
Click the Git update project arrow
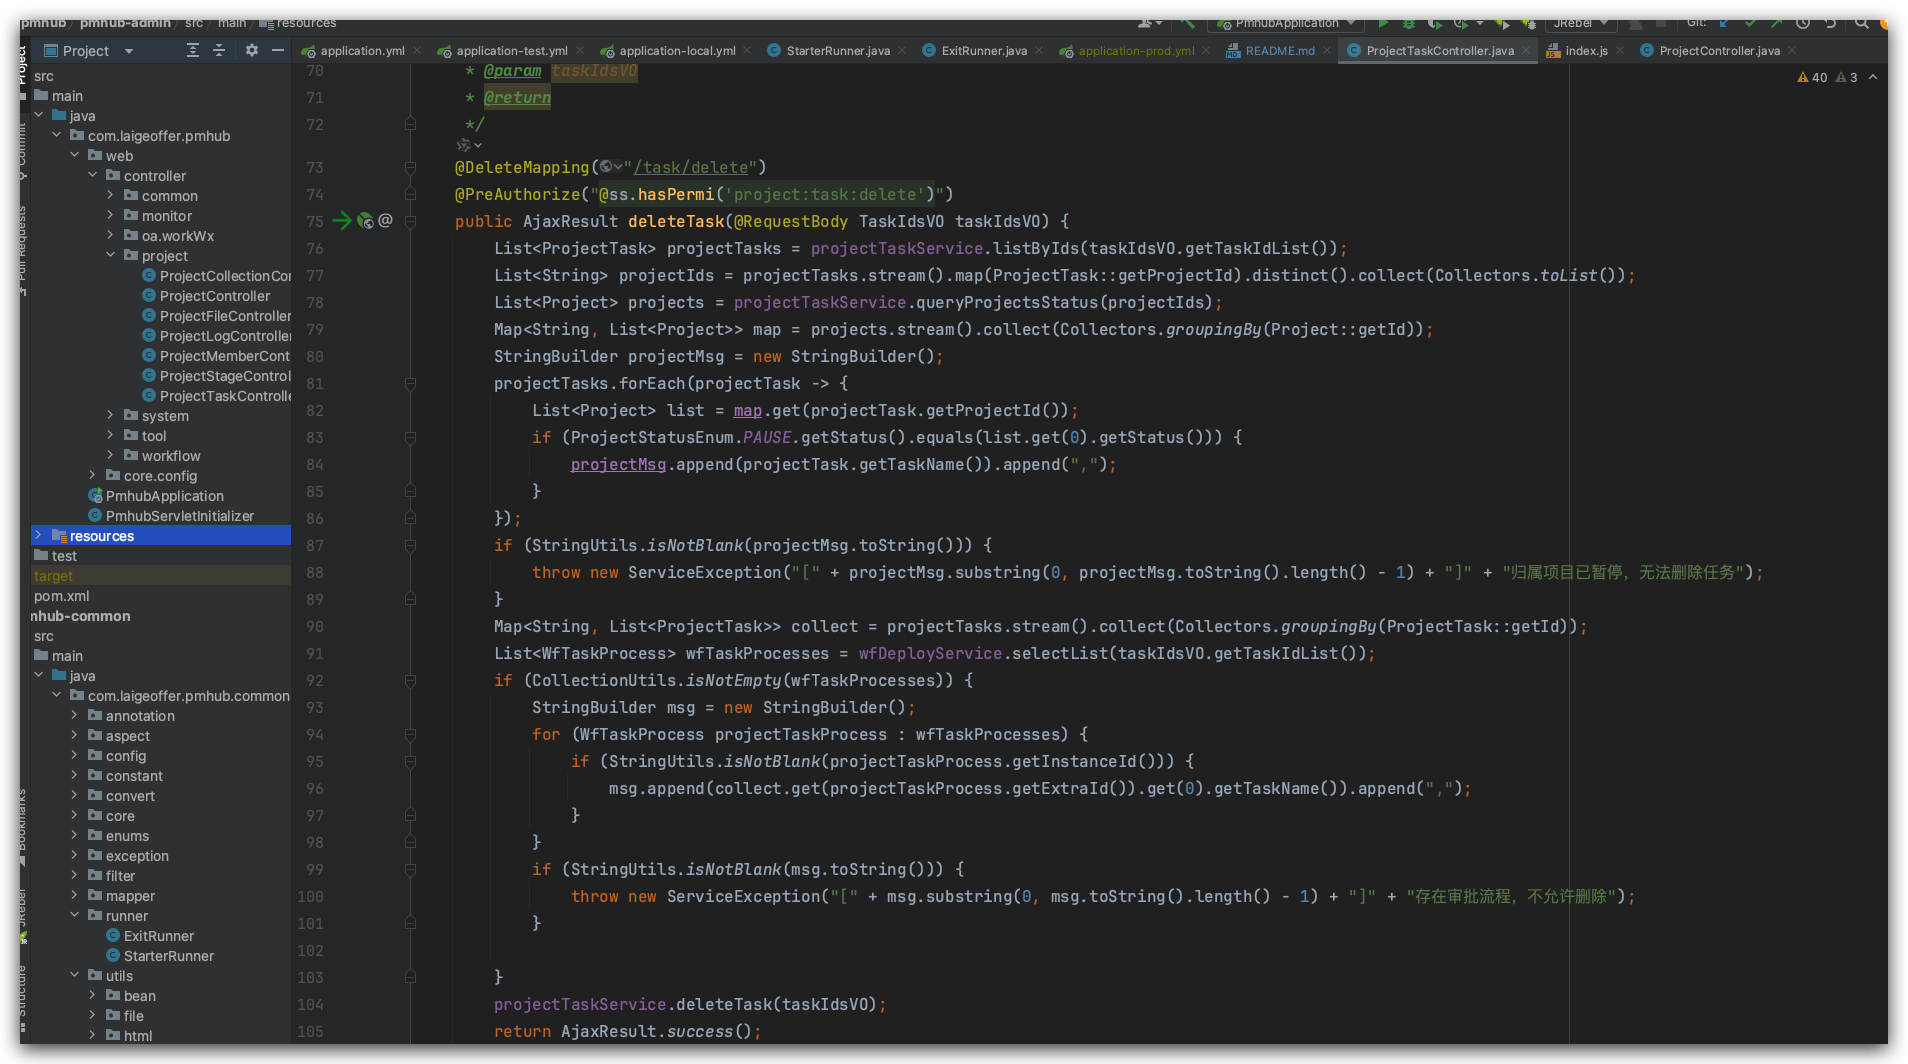[1724, 23]
